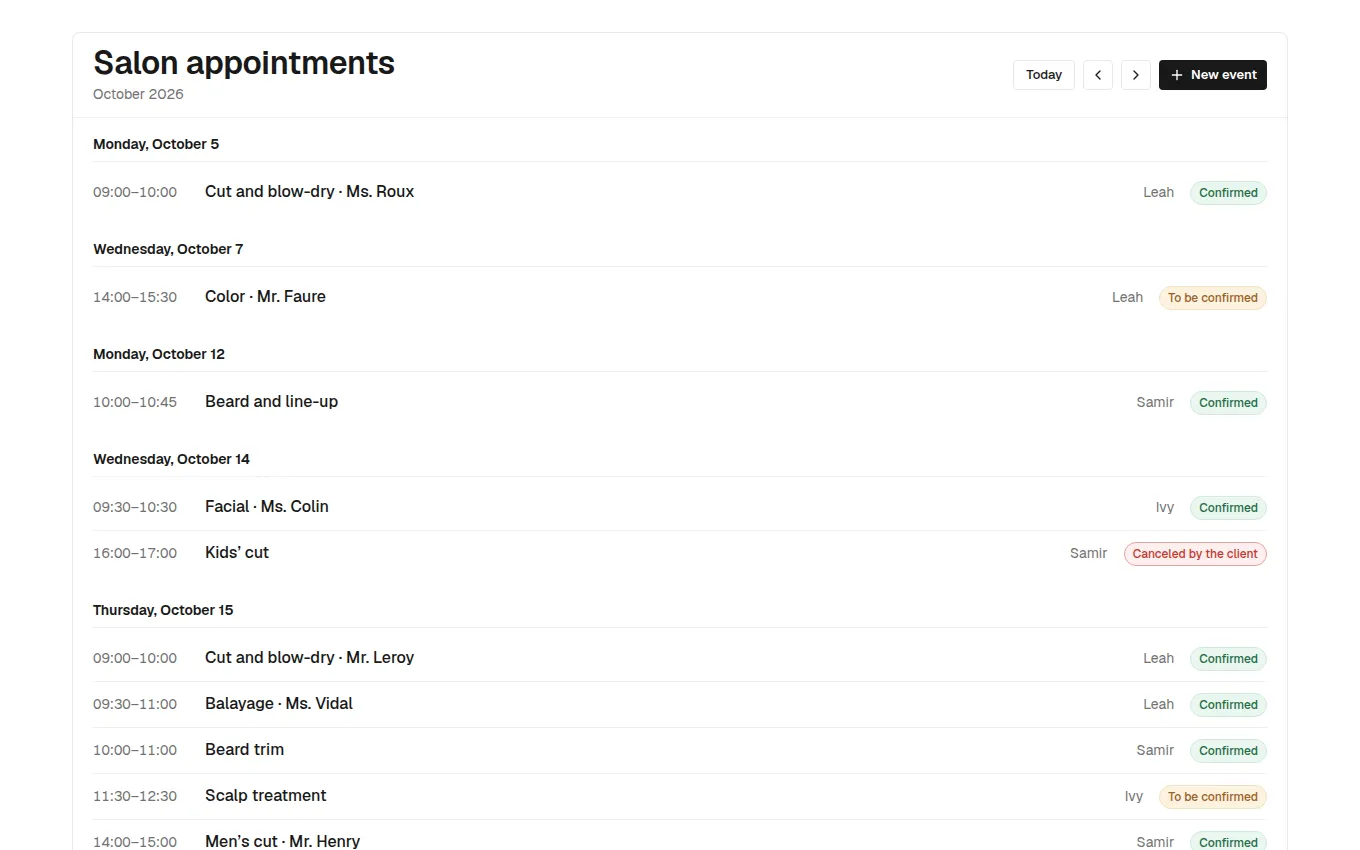Click Confirmed badge on Ms. Roux appointment
This screenshot has width=1360, height=850.
[x=1228, y=193]
